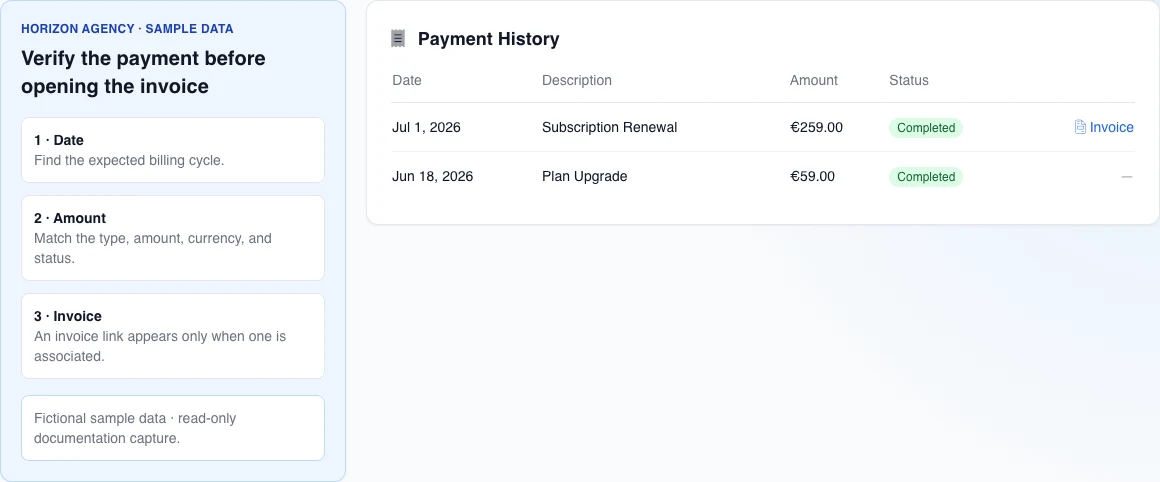
Task: Click the Completed badge for Plan Upgrade
Action: pos(925,177)
